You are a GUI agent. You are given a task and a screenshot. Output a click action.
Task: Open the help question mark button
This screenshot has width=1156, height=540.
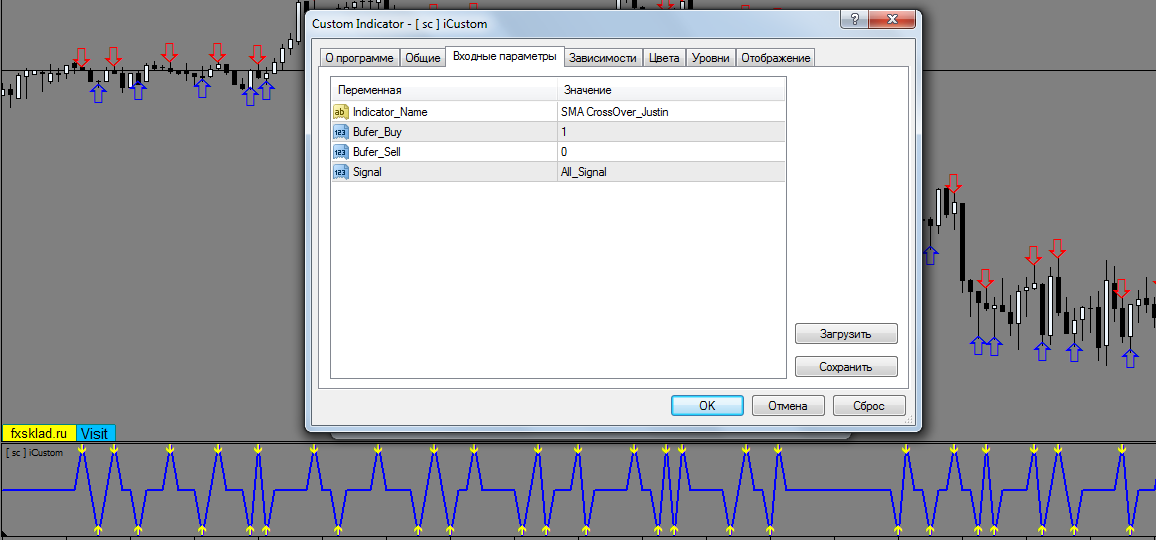point(853,19)
